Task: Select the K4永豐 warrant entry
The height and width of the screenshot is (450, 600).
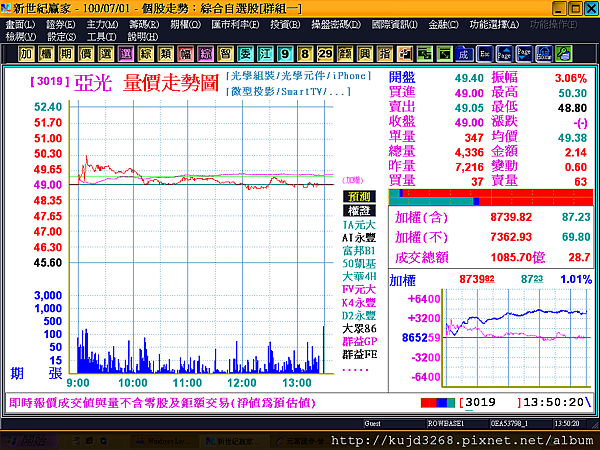Action: pyautogui.click(x=359, y=303)
